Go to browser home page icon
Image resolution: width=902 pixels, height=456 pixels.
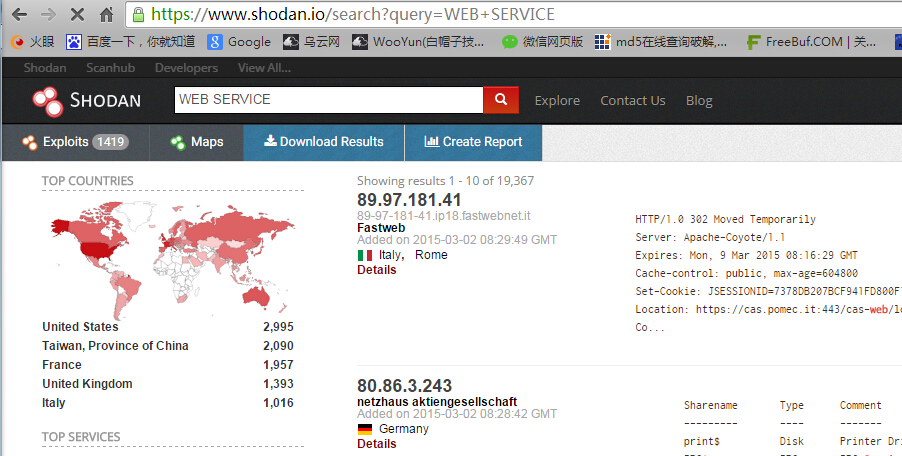[x=107, y=15]
